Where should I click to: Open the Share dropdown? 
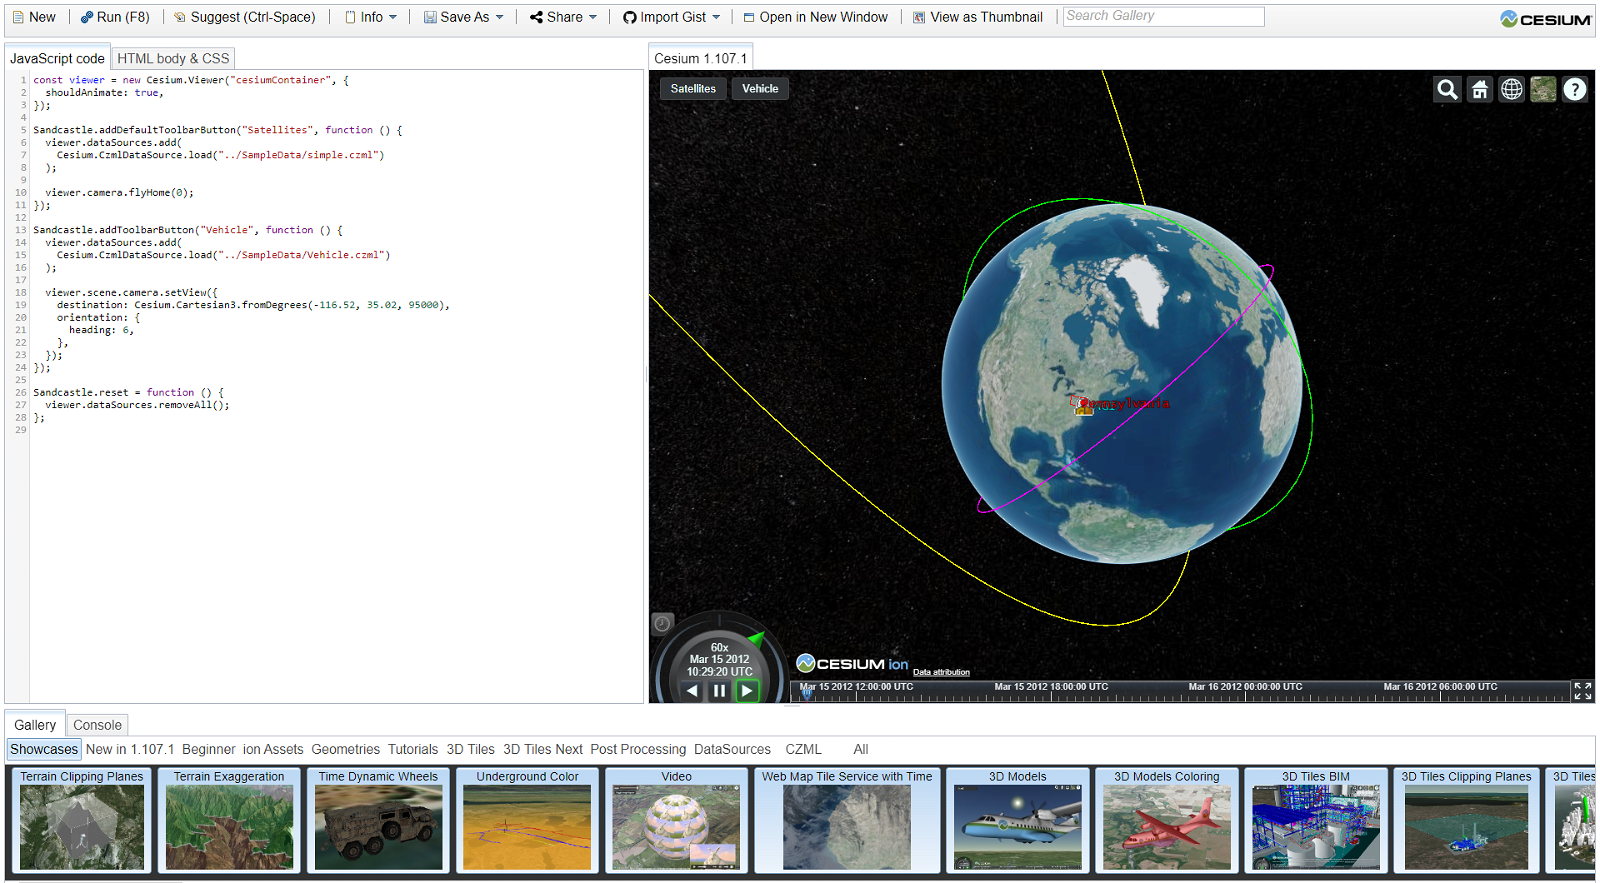(x=564, y=17)
